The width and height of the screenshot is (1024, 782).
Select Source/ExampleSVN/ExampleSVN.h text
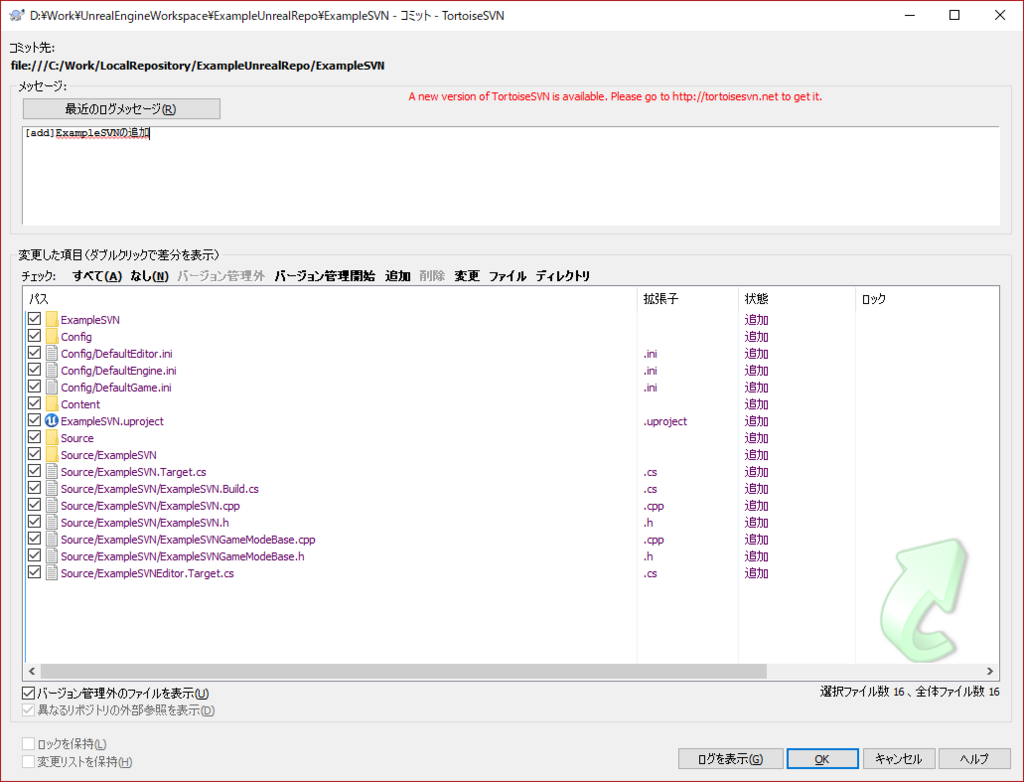tap(144, 523)
